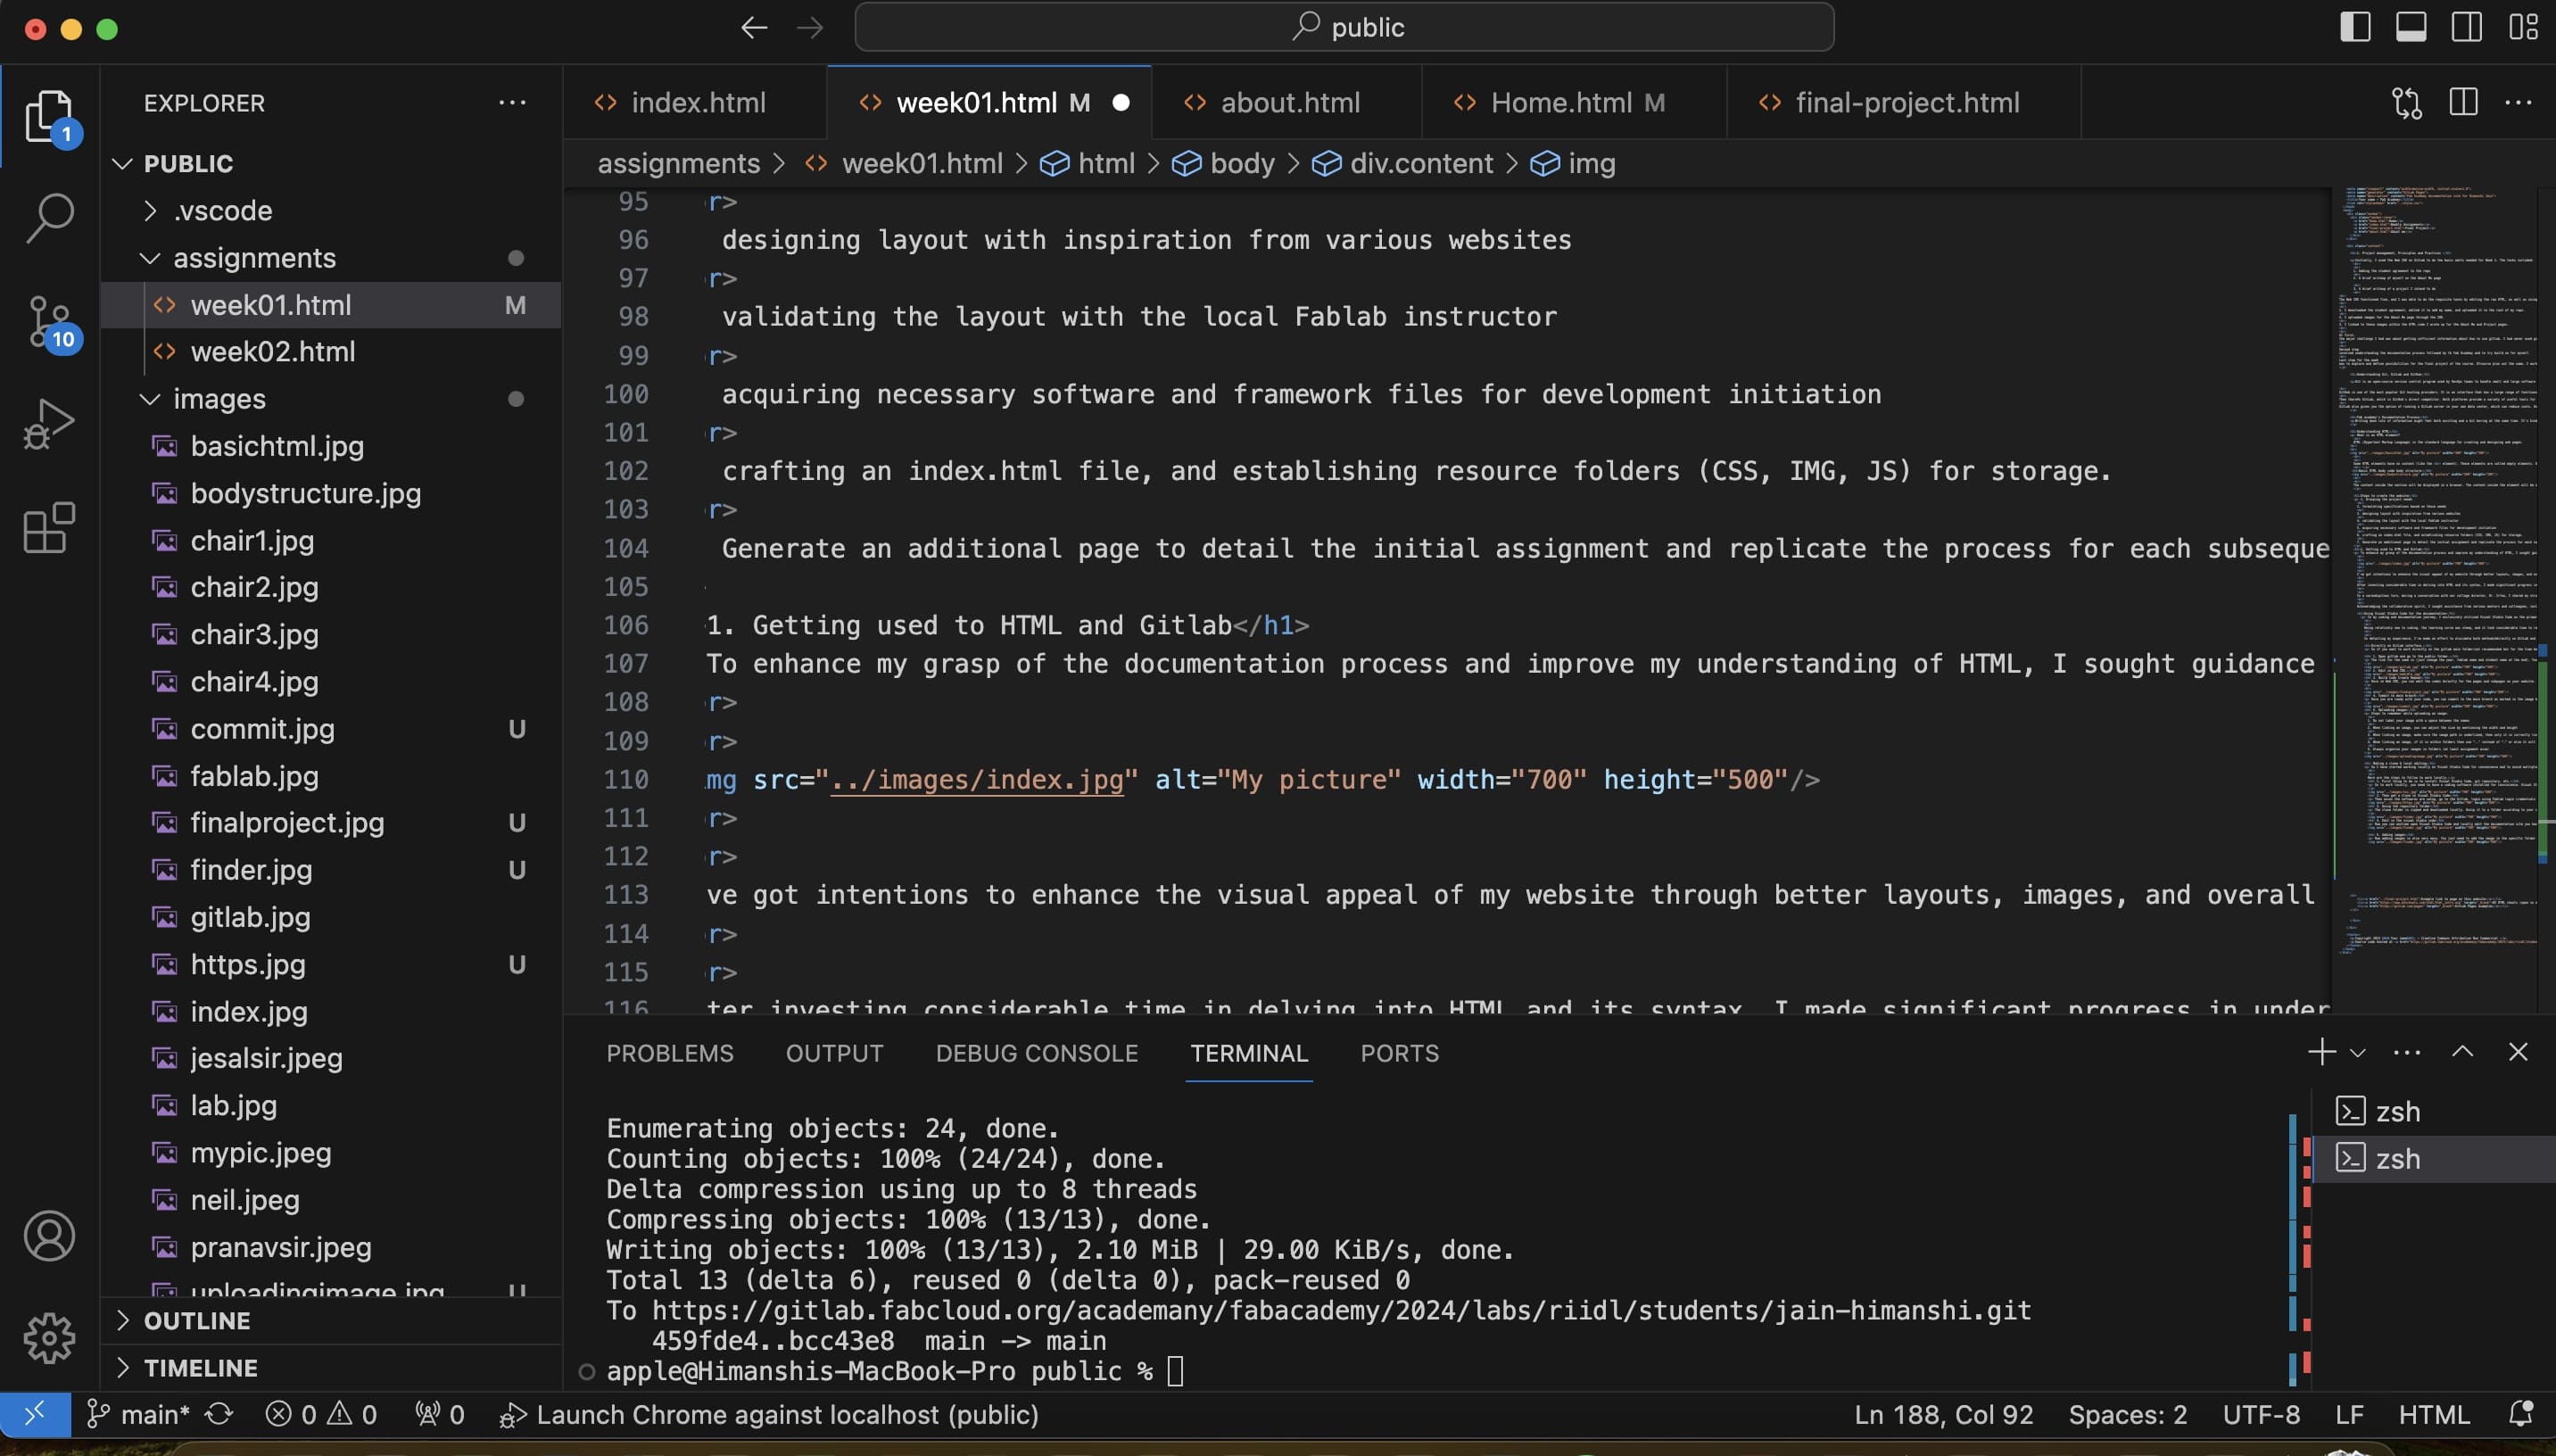This screenshot has height=1456, width=2556.
Task: Open the PORTS panel tab
Action: [1399, 1053]
